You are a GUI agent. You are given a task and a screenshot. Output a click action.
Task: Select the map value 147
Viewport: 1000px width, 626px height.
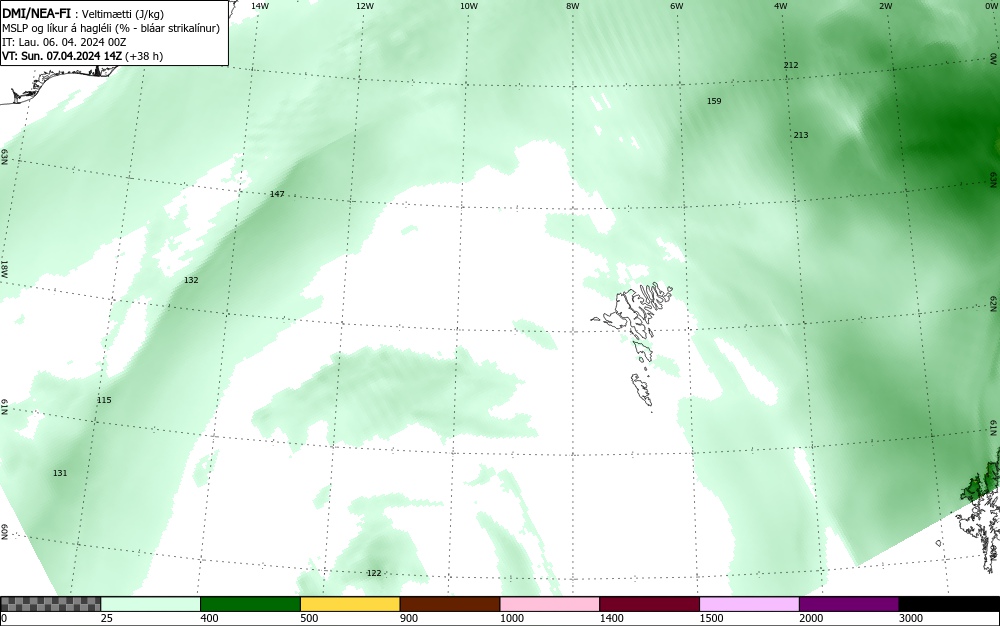[x=277, y=194]
